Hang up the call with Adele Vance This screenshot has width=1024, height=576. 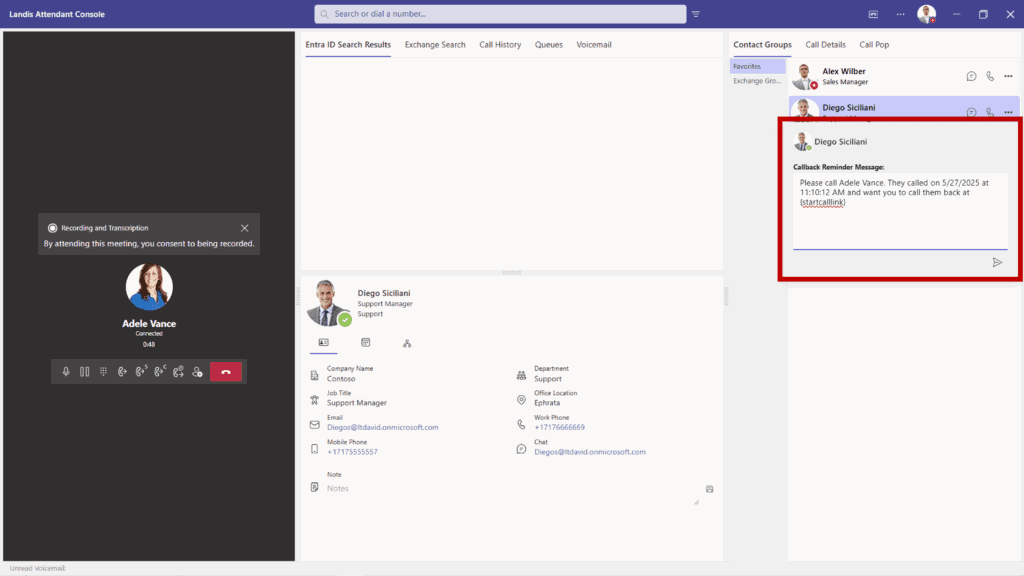[x=226, y=372]
